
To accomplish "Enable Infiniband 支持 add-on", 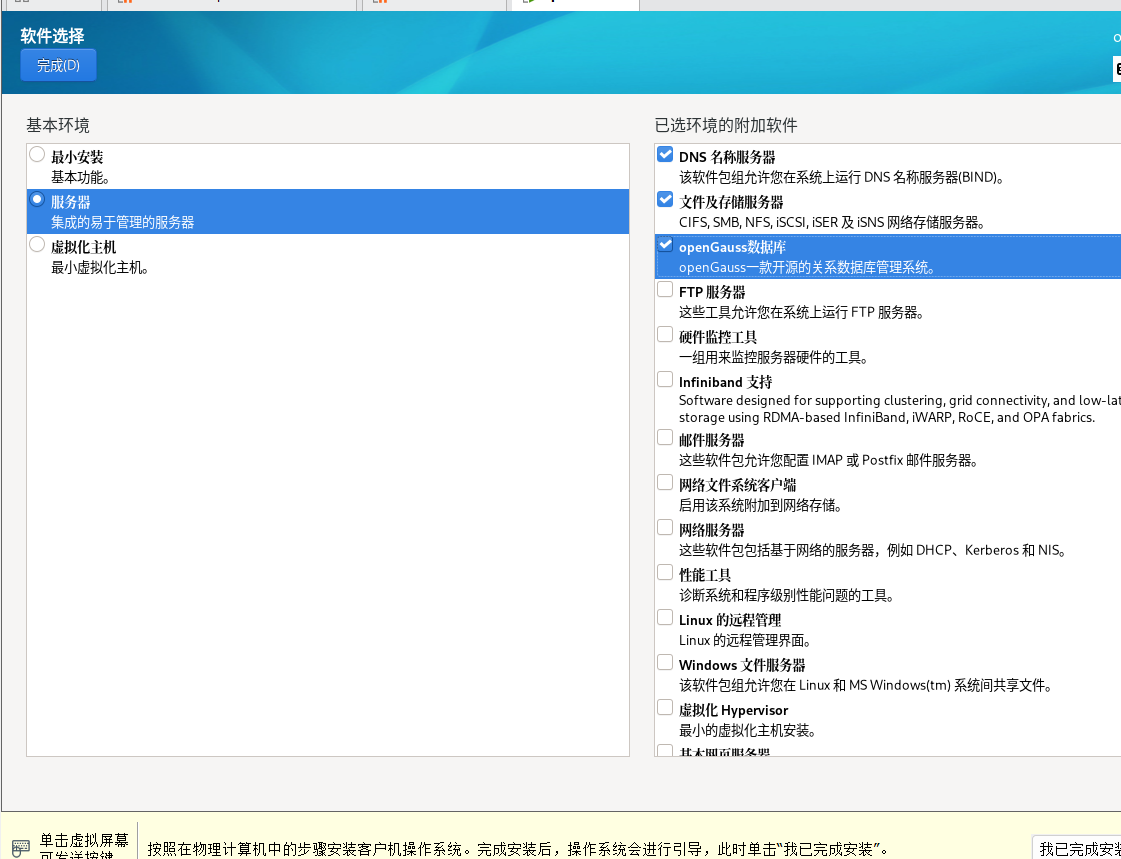I will [x=665, y=378].
